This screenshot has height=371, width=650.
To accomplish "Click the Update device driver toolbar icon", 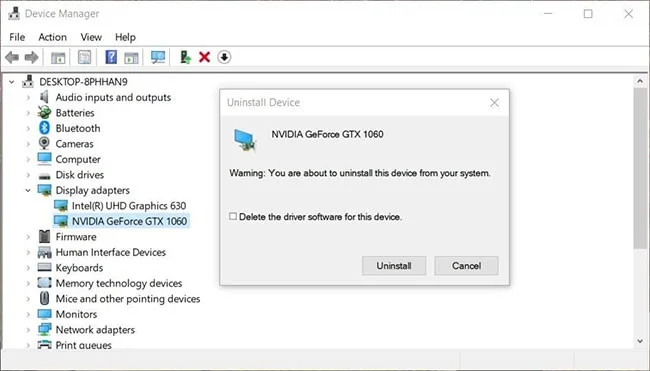I will (185, 57).
